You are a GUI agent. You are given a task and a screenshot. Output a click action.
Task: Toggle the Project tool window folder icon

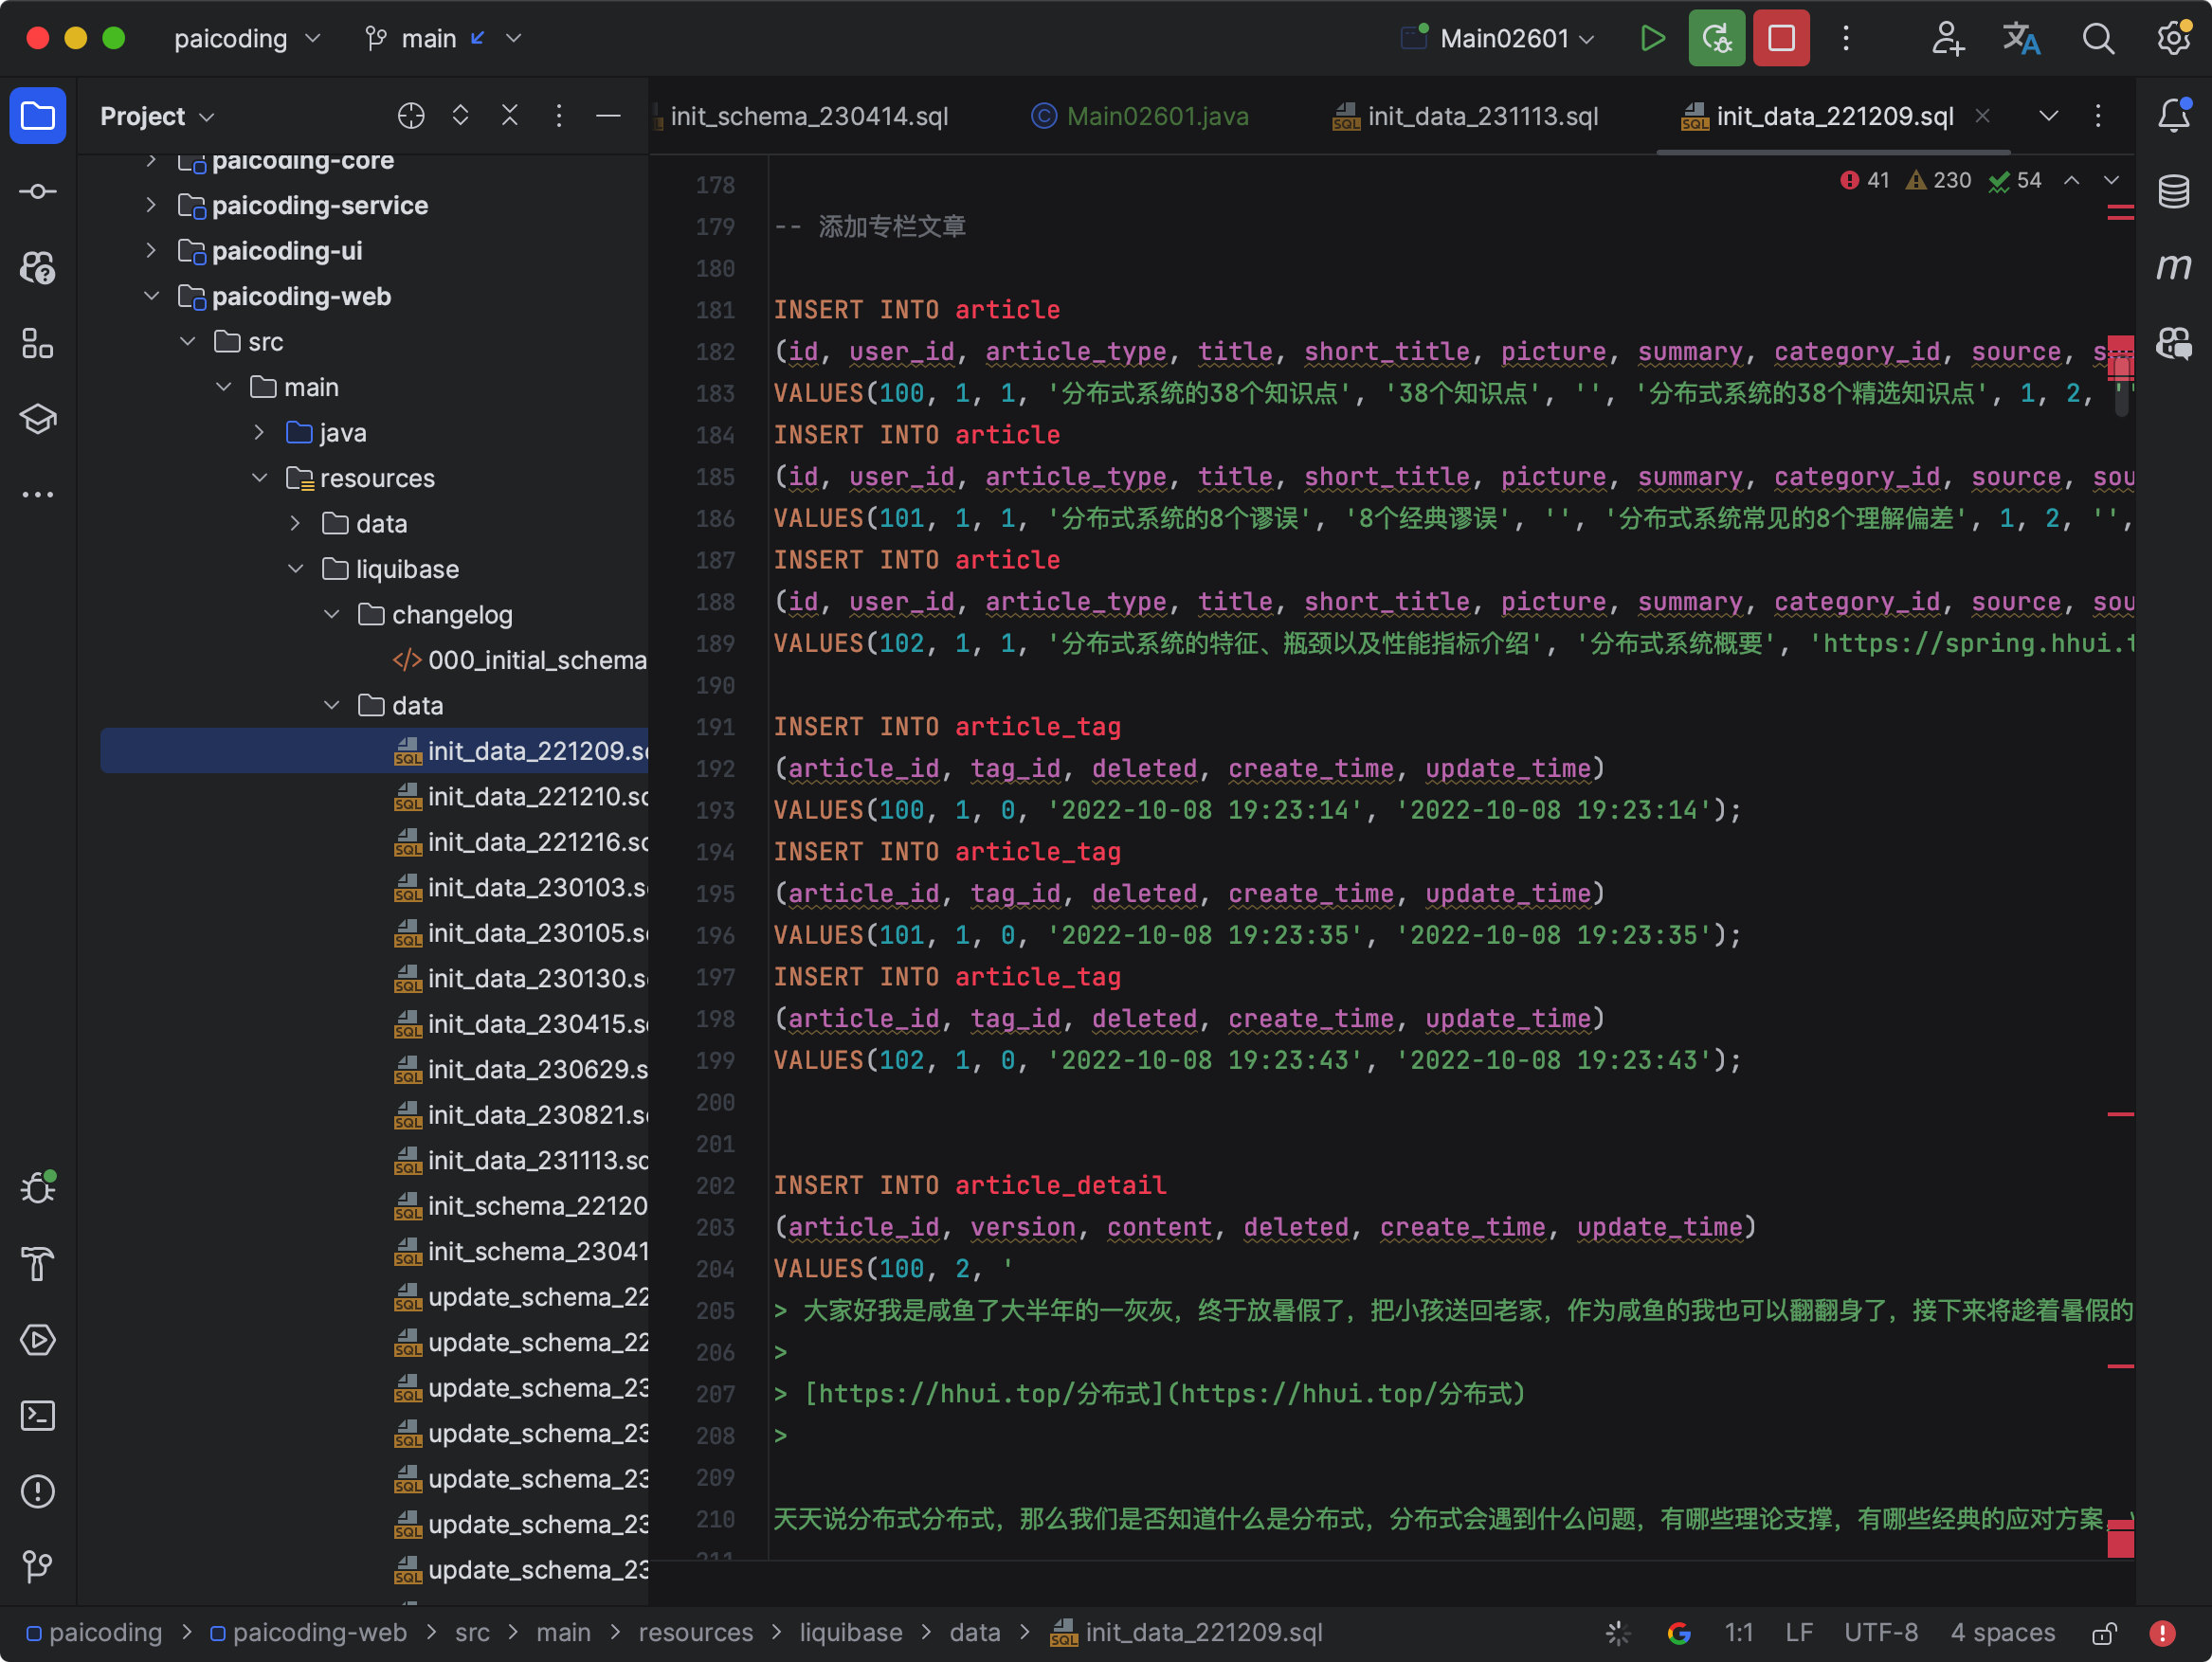point(37,116)
